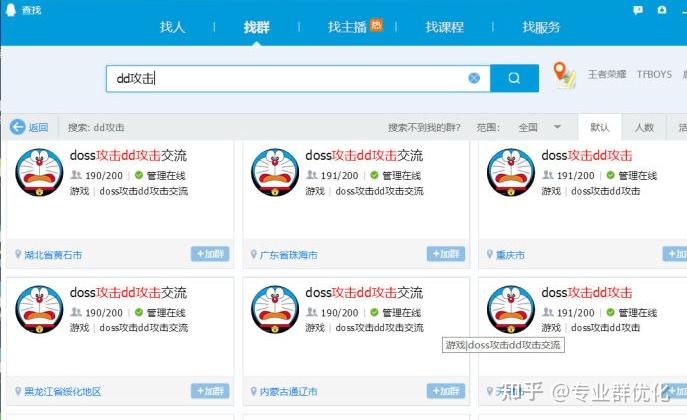Click the pin icon beside 黑龙江省绥化地区
This screenshot has height=420, width=687.
point(18,391)
